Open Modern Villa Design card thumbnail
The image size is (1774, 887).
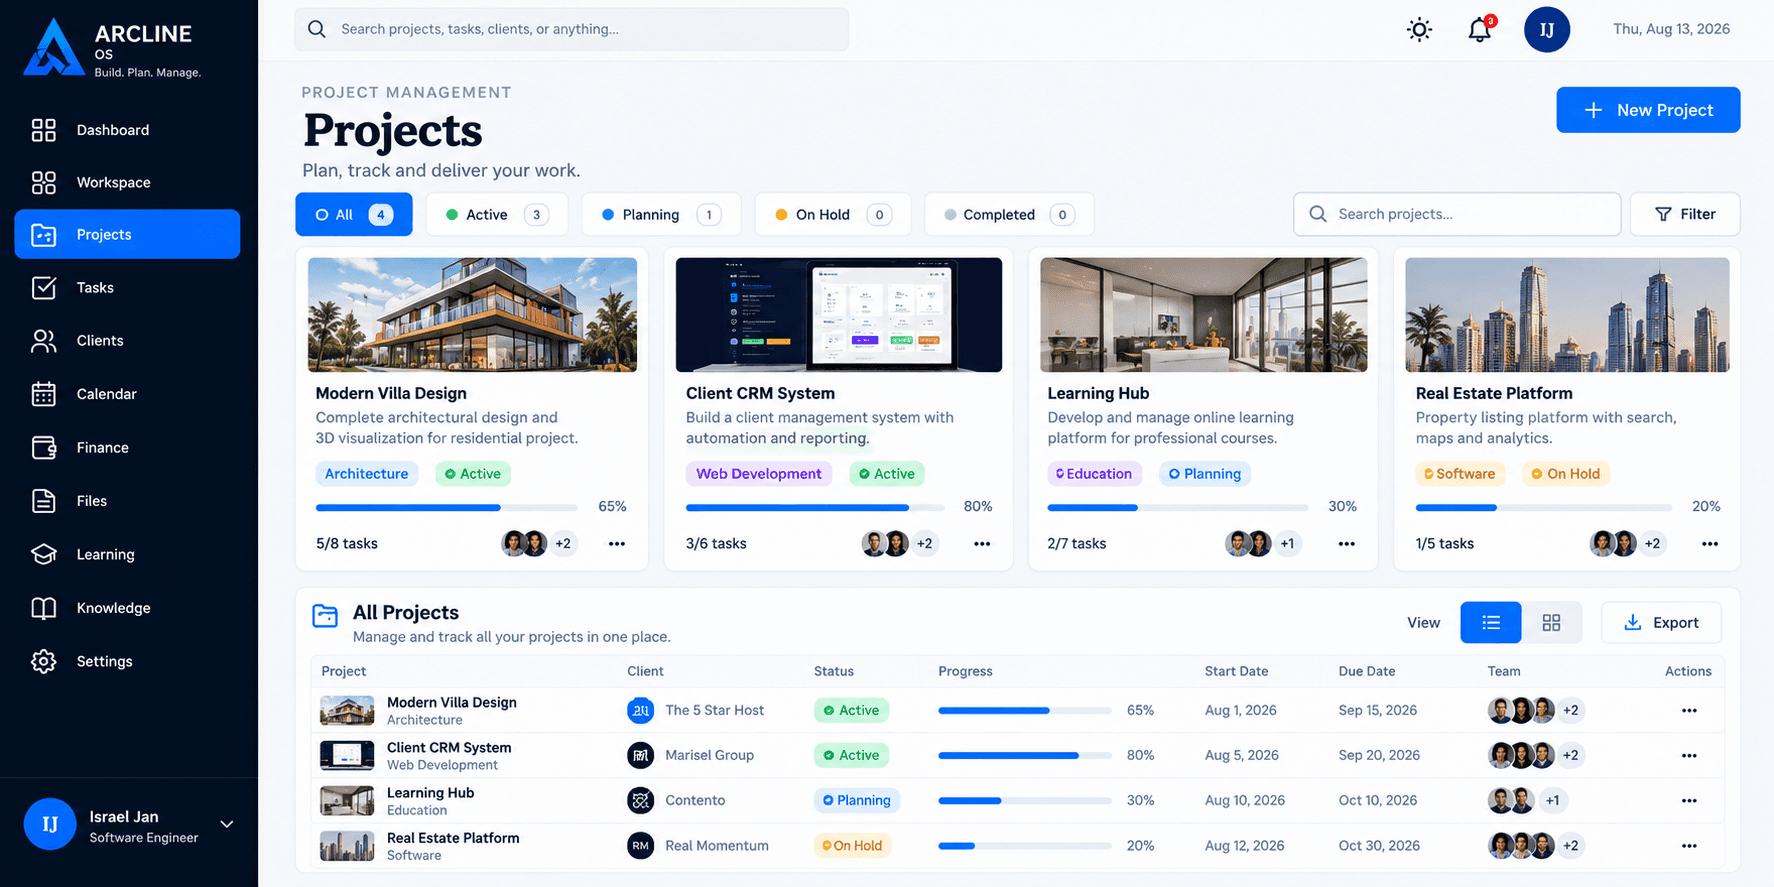click(472, 315)
